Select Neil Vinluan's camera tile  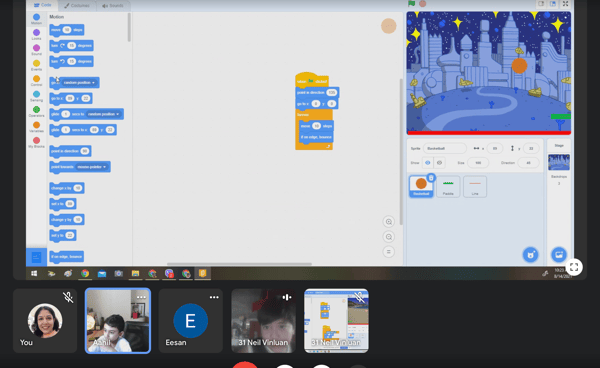[264, 321]
